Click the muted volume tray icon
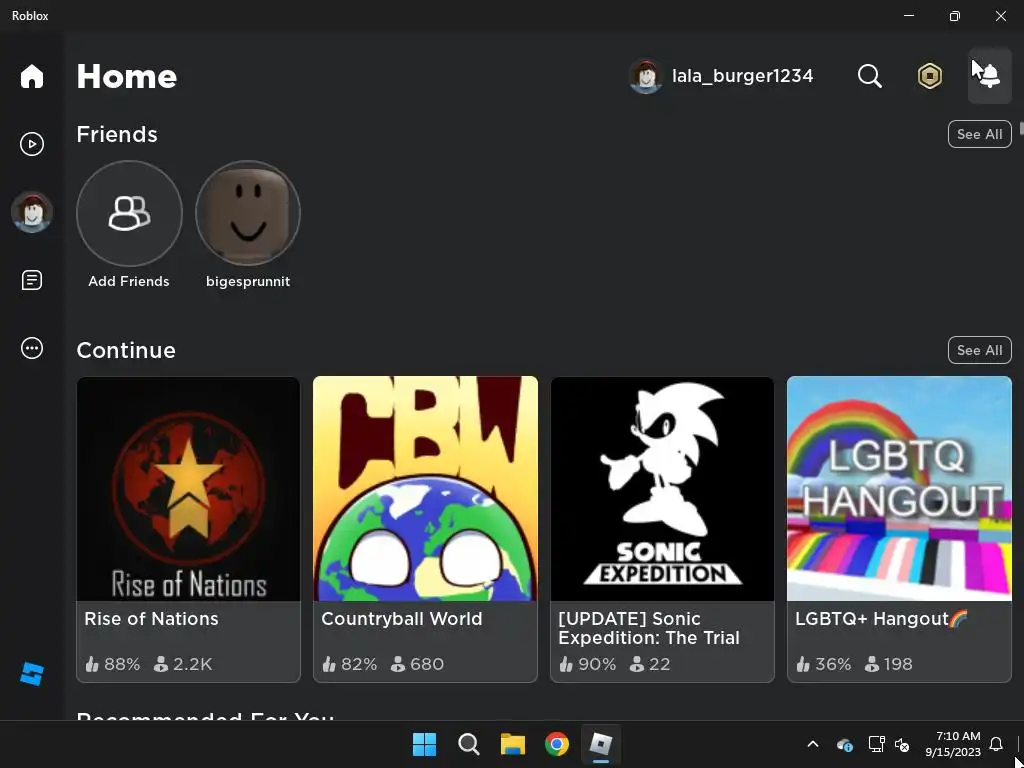The height and width of the screenshot is (768, 1024). pos(902,744)
